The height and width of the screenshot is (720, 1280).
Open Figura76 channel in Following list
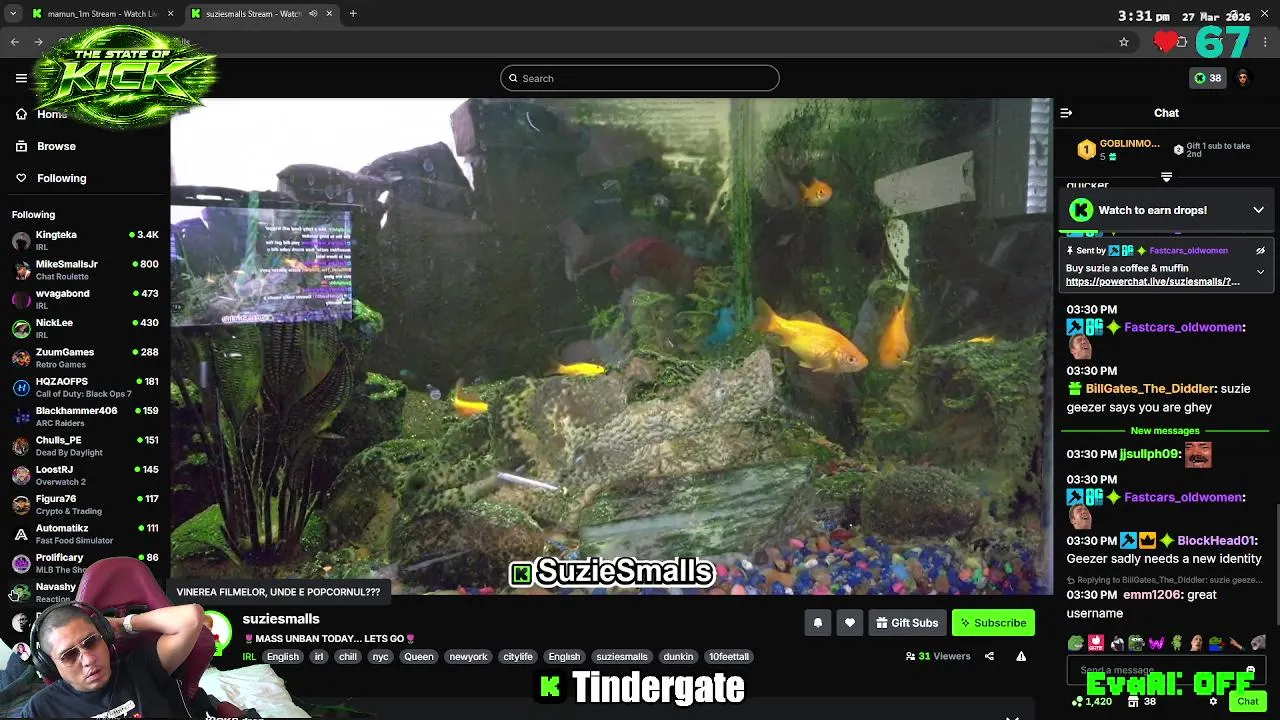point(85,504)
